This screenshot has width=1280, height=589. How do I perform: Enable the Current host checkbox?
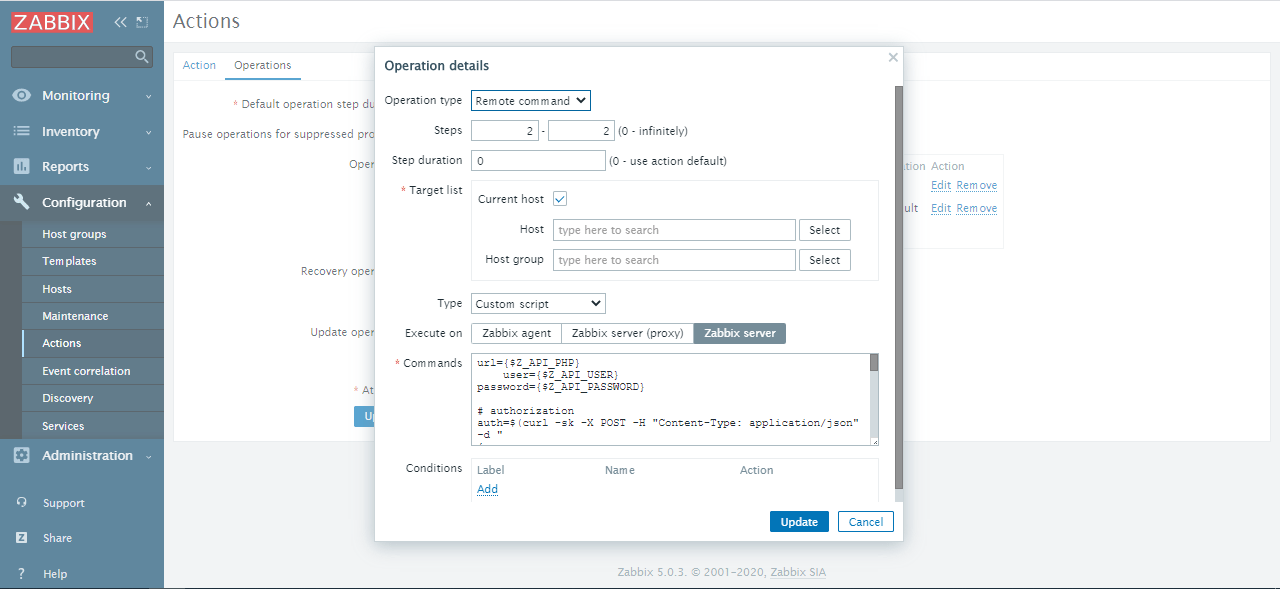(x=559, y=198)
